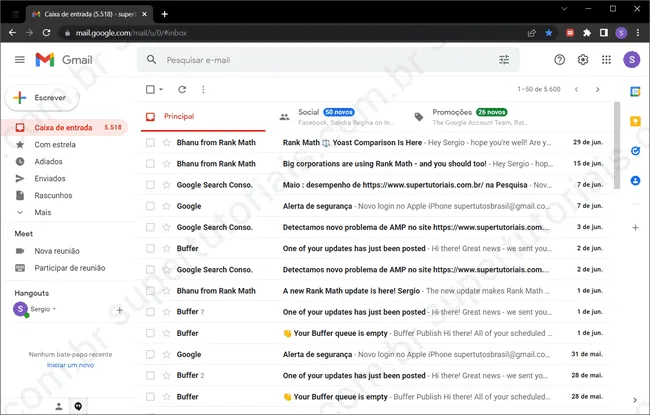This screenshot has width=650, height=415.
Task: Open a new browser tab
Action: (x=165, y=14)
